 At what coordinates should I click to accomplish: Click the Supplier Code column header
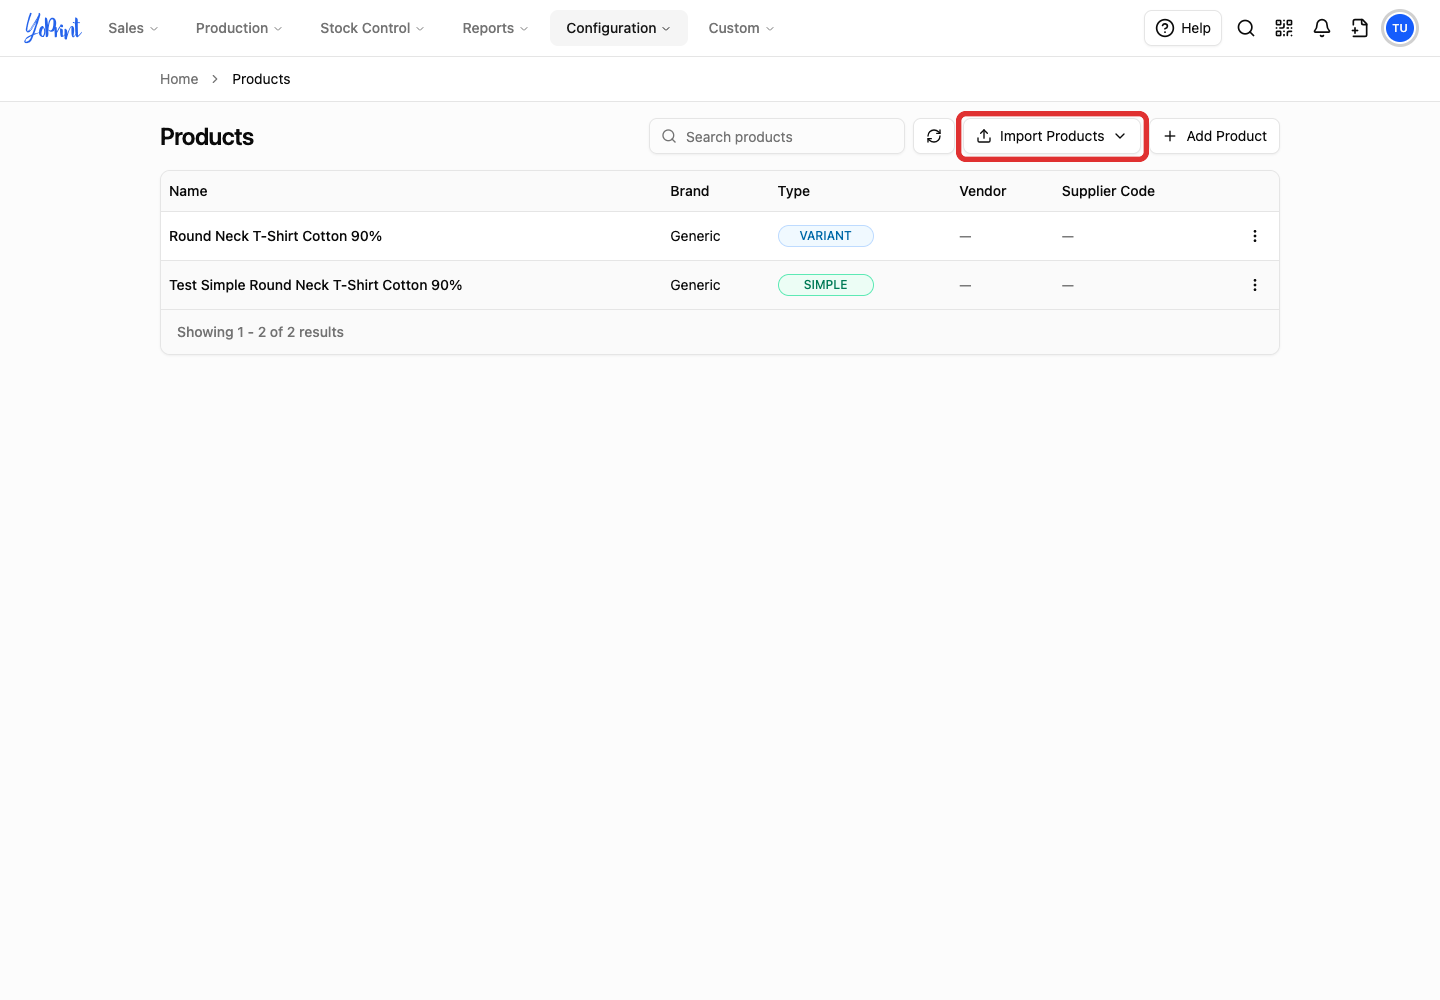[x=1108, y=191]
